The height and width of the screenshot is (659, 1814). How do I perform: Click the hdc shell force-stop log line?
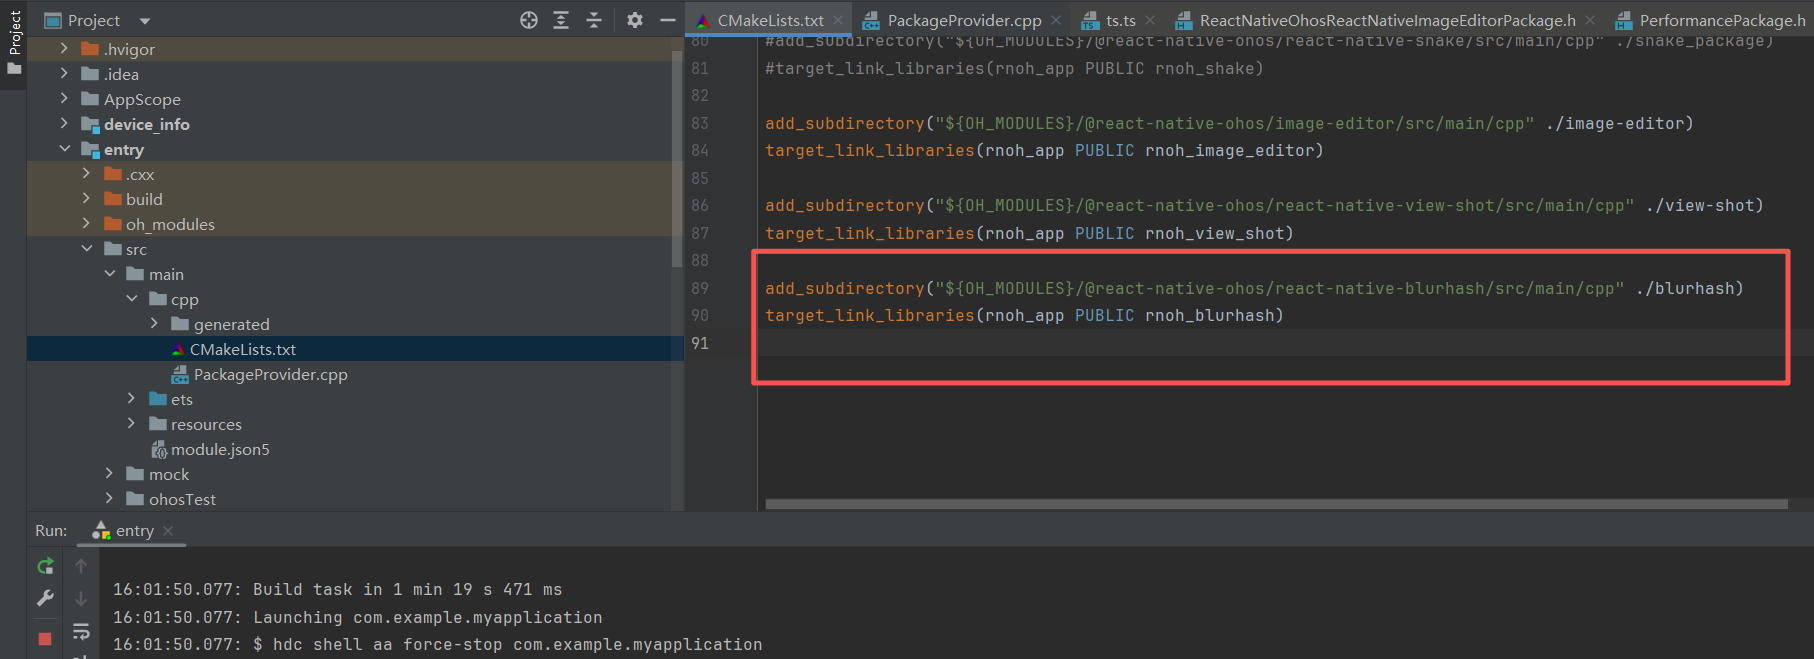coord(438,645)
